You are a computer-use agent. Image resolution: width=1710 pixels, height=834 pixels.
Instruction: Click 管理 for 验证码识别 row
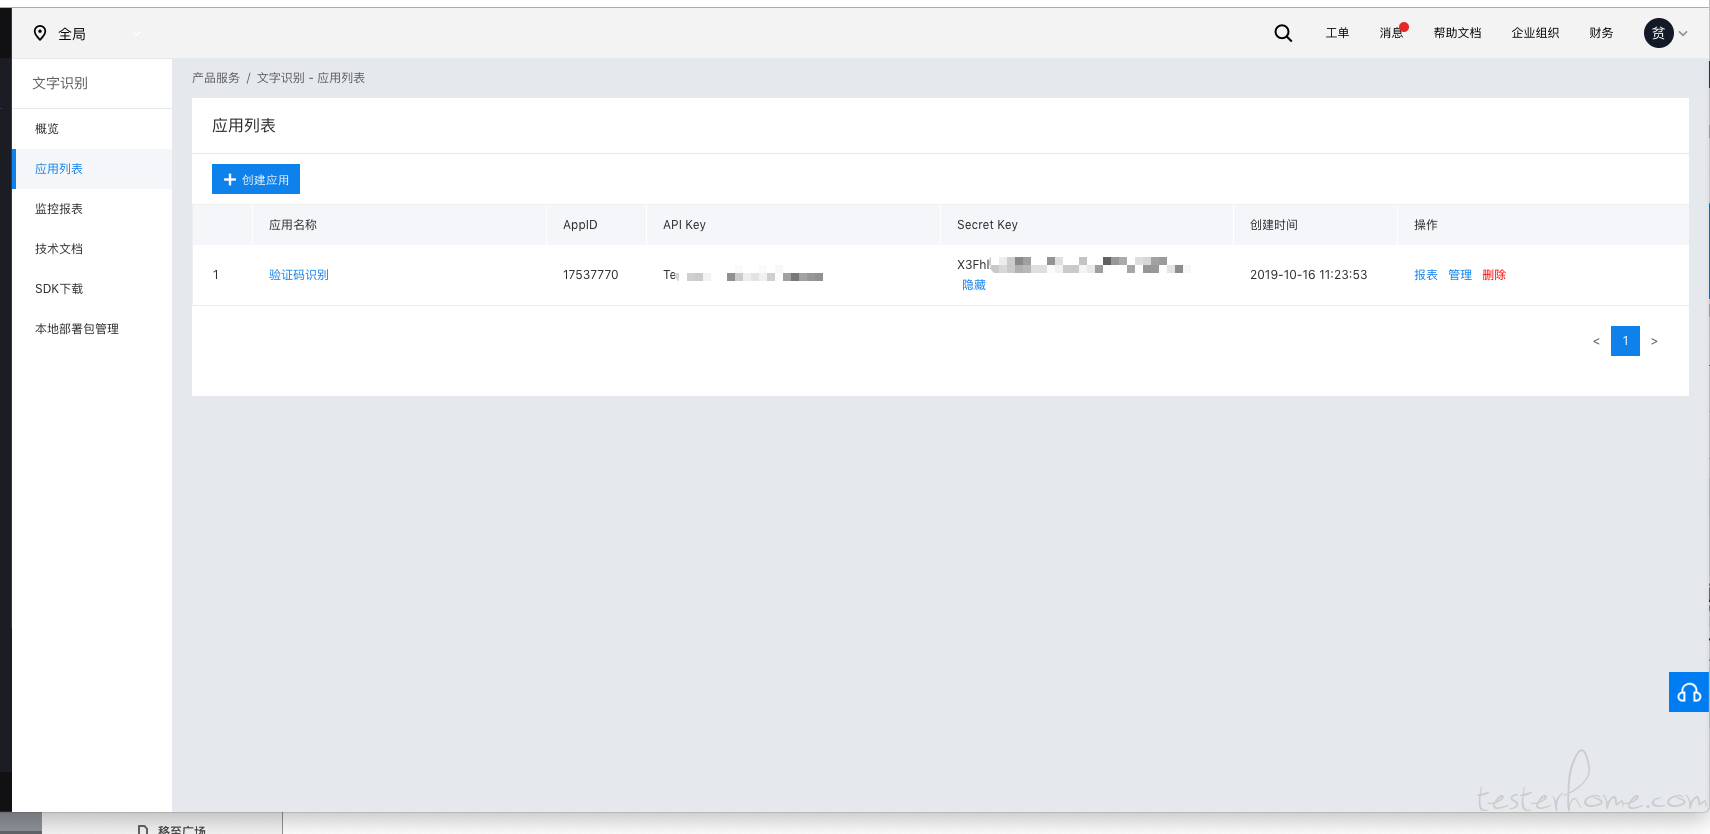coord(1460,275)
